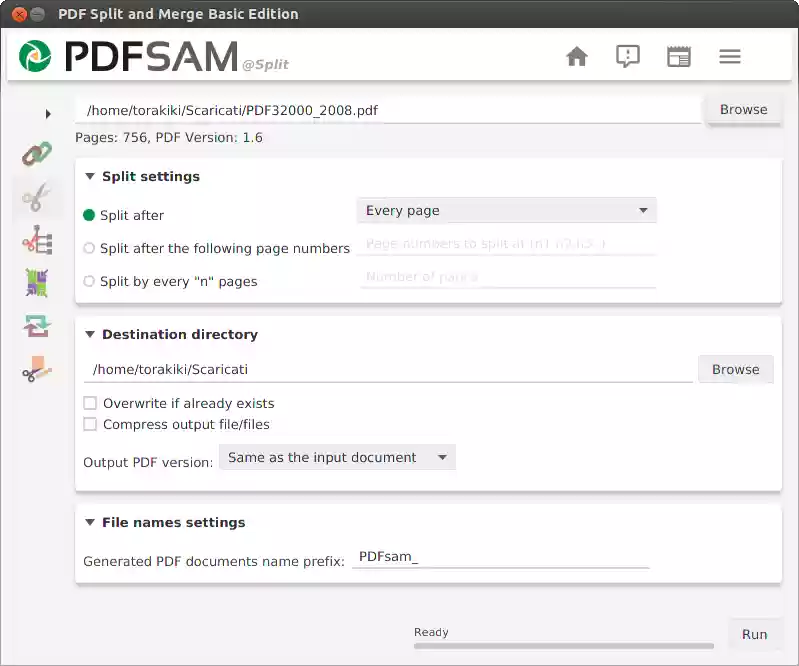Open the Split by bookmarks module icon

tap(37, 241)
